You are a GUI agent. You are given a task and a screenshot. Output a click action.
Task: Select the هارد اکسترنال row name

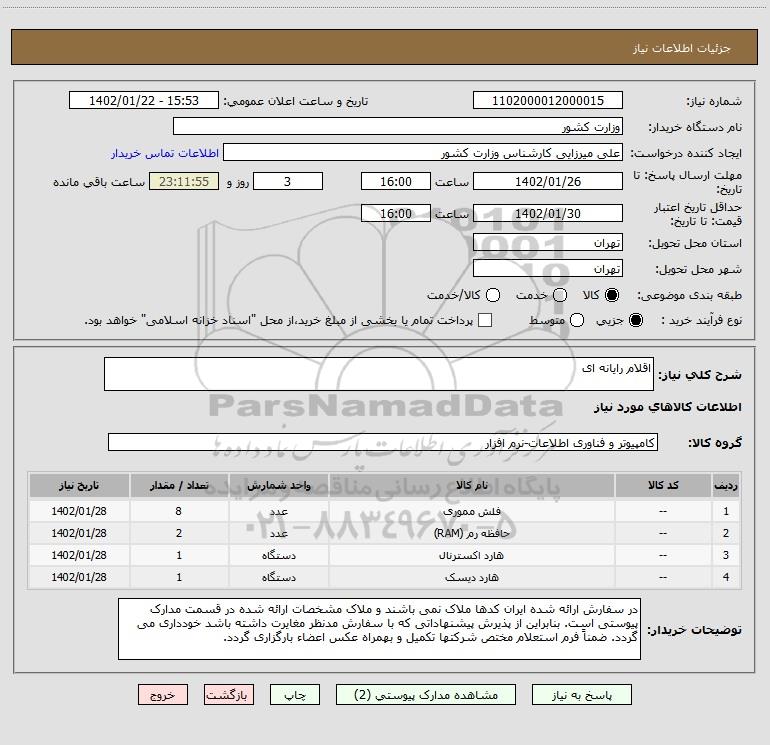pos(471,555)
